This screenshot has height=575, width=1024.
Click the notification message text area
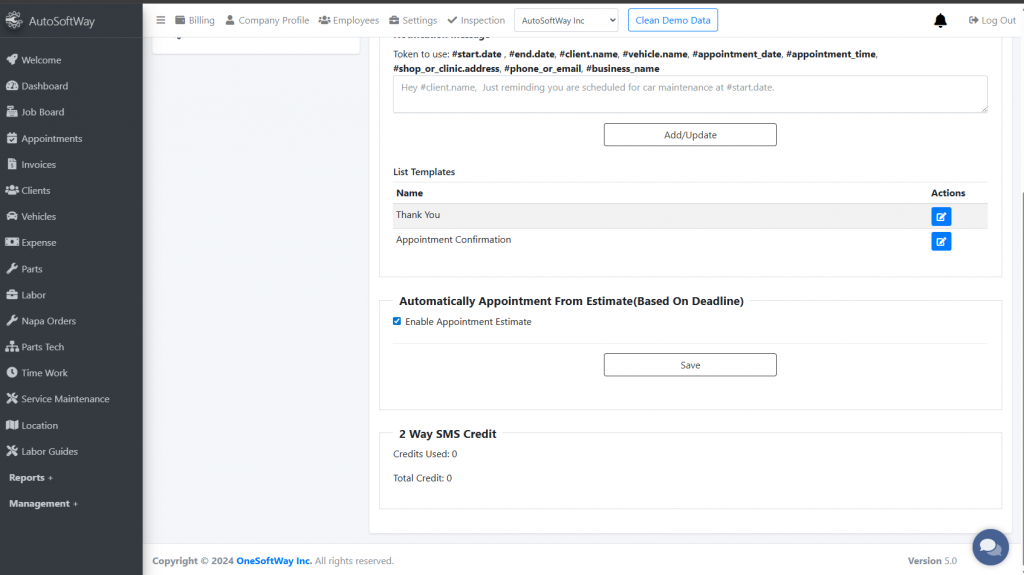(x=690, y=94)
